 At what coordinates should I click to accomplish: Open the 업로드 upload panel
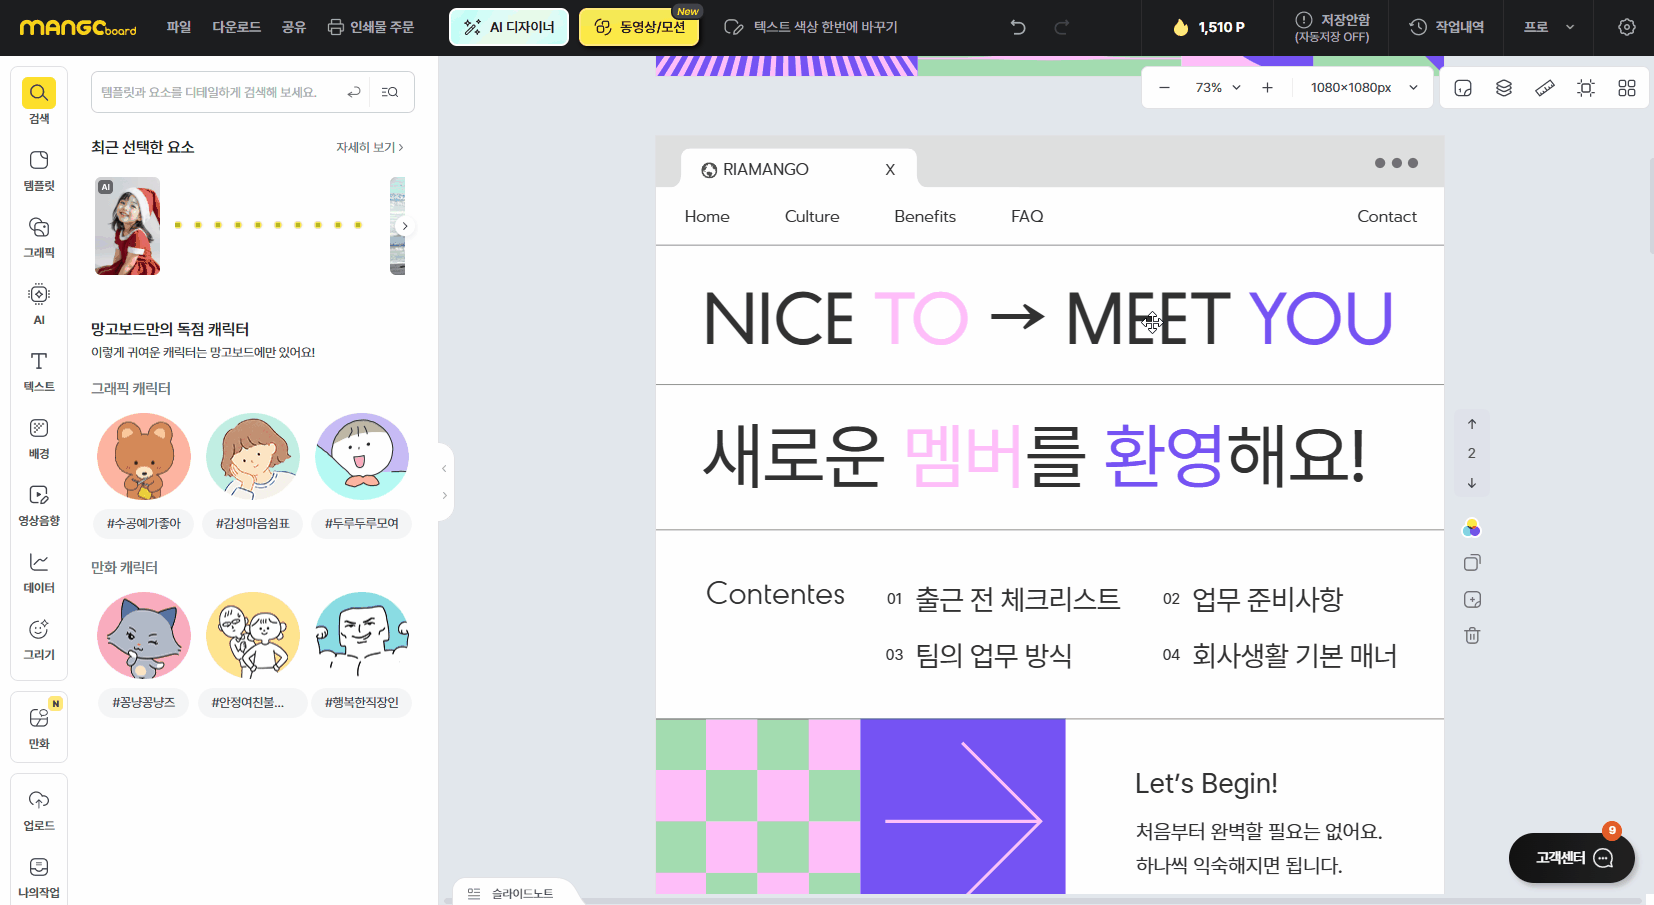tap(39, 810)
